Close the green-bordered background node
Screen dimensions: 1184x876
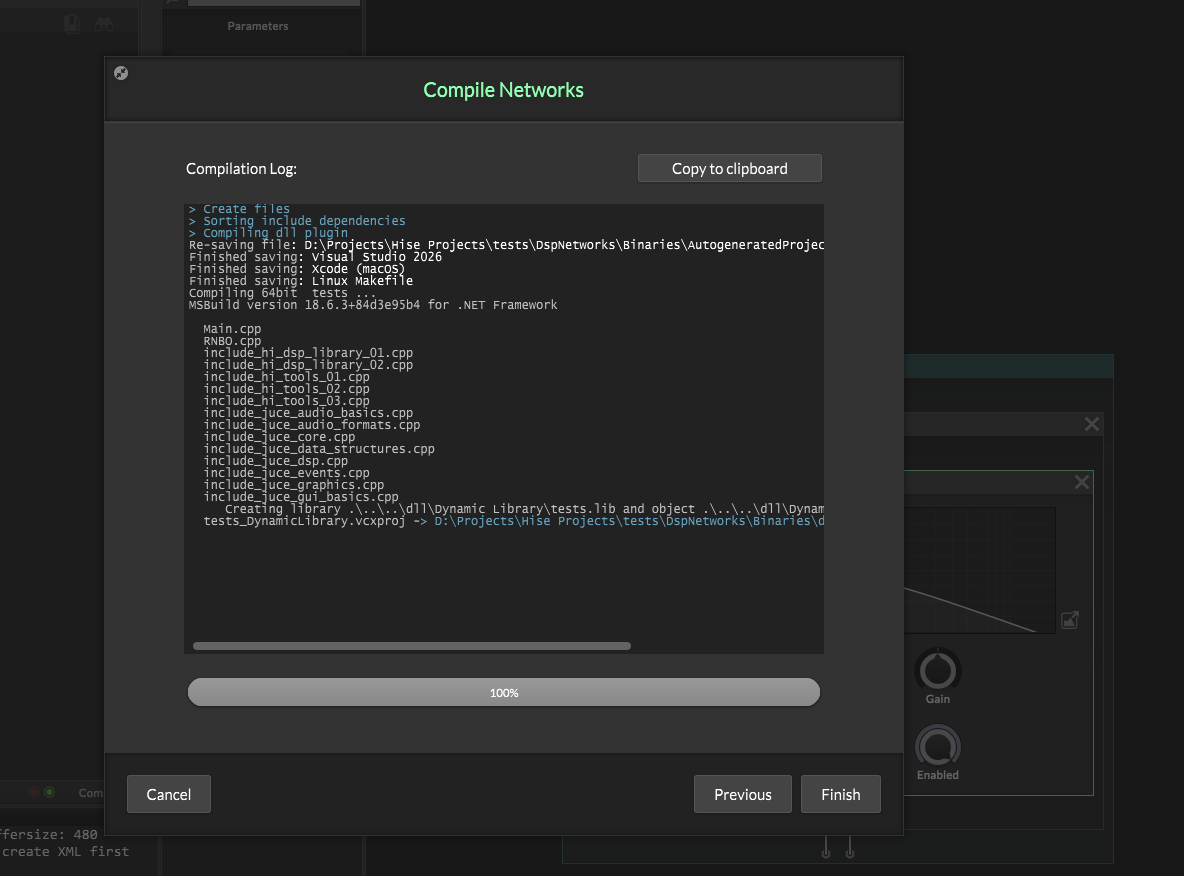(1082, 482)
